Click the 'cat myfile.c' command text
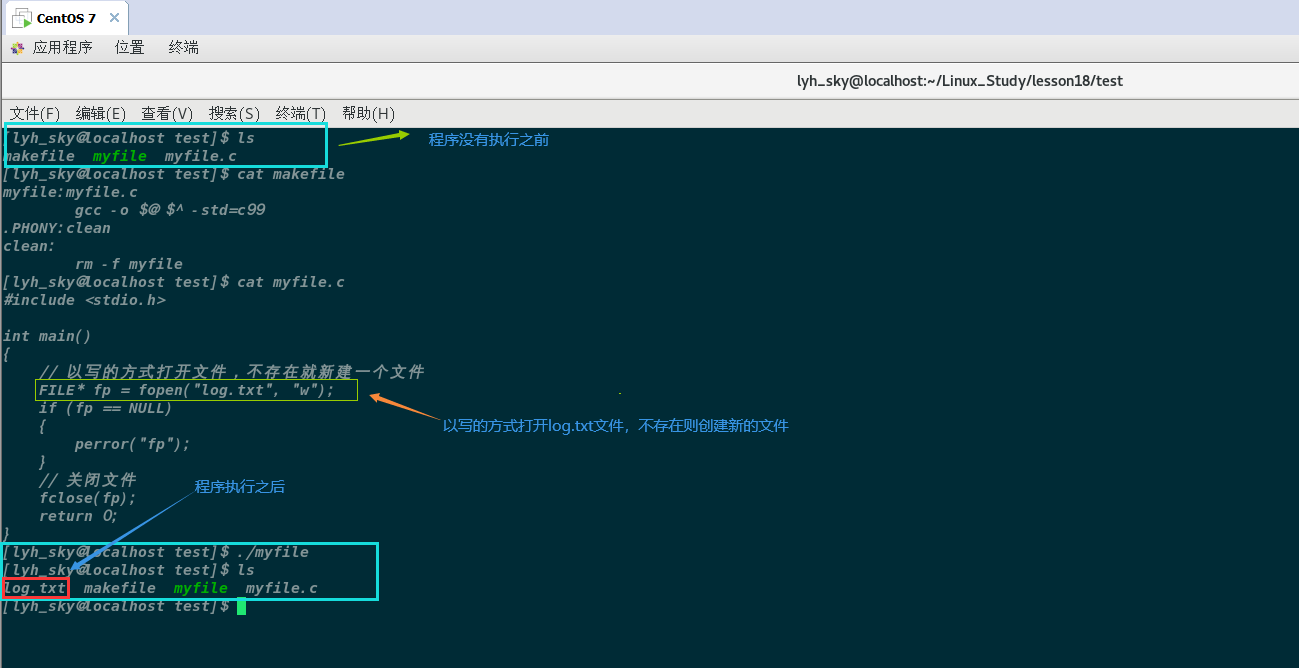Image resolution: width=1299 pixels, height=668 pixels. [x=291, y=282]
